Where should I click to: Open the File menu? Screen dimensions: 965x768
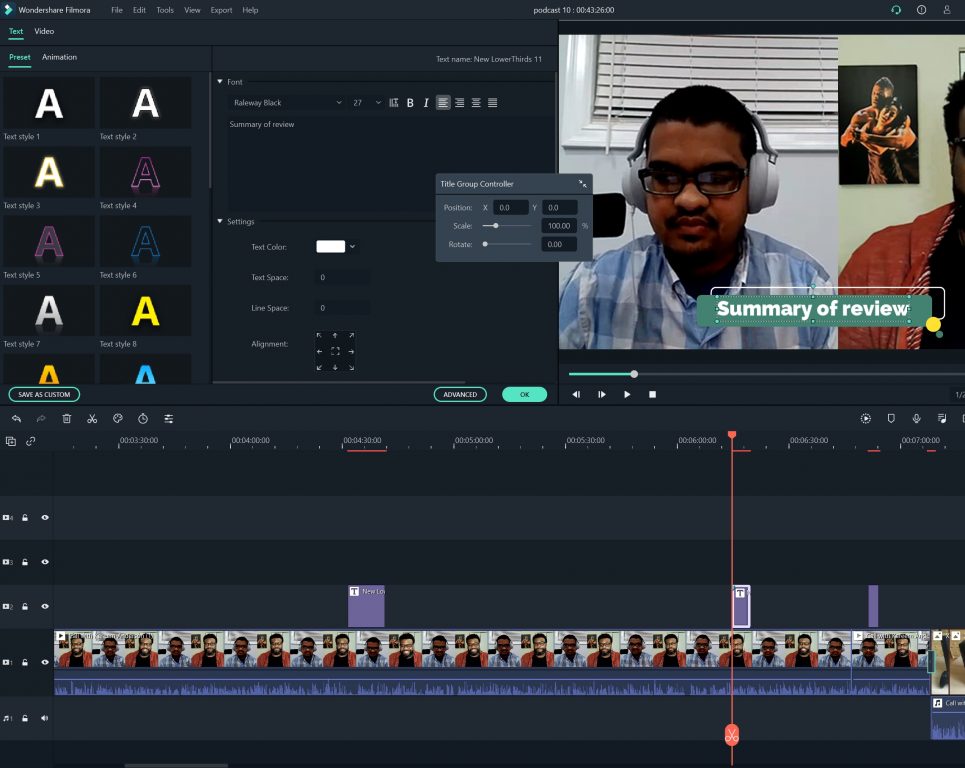point(117,10)
